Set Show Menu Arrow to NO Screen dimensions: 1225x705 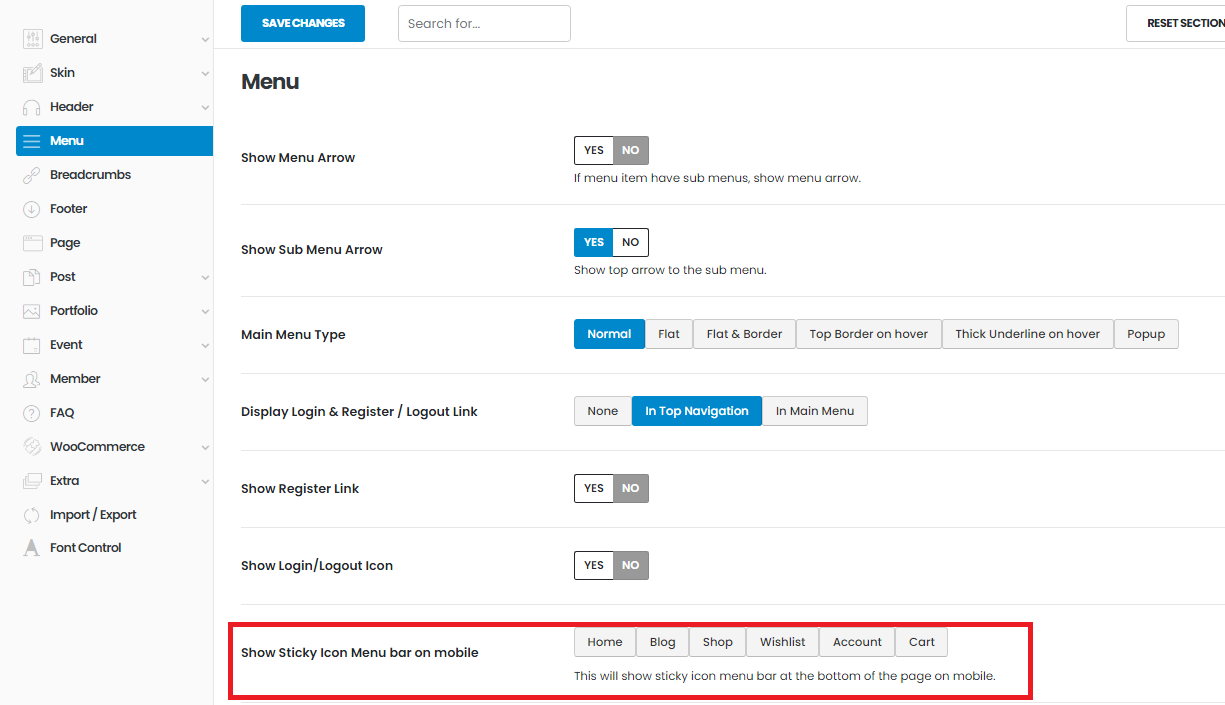[x=631, y=150]
